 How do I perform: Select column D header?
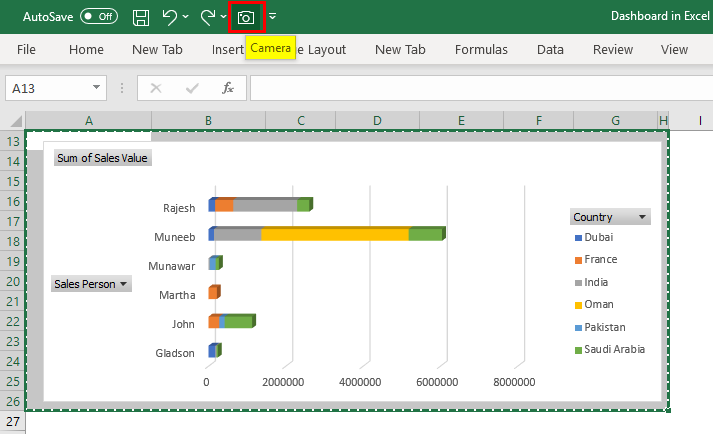377,121
